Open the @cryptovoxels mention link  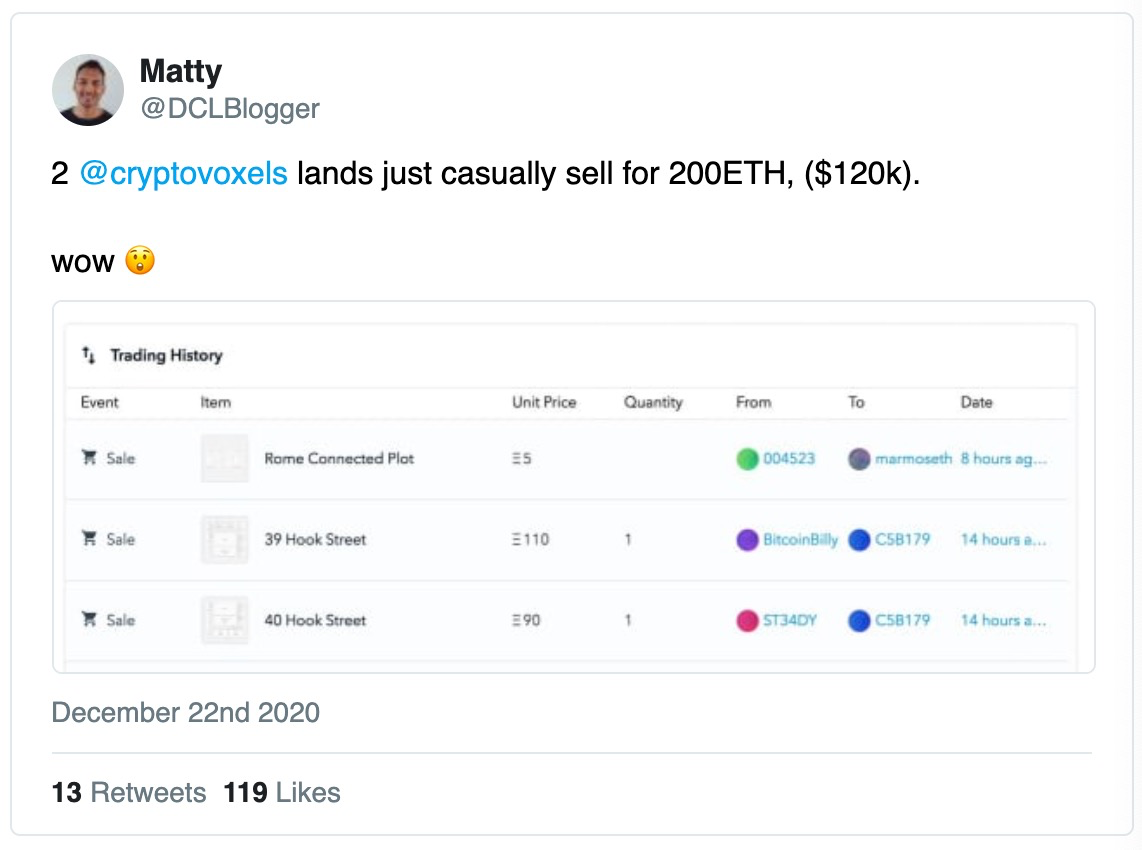[184, 173]
